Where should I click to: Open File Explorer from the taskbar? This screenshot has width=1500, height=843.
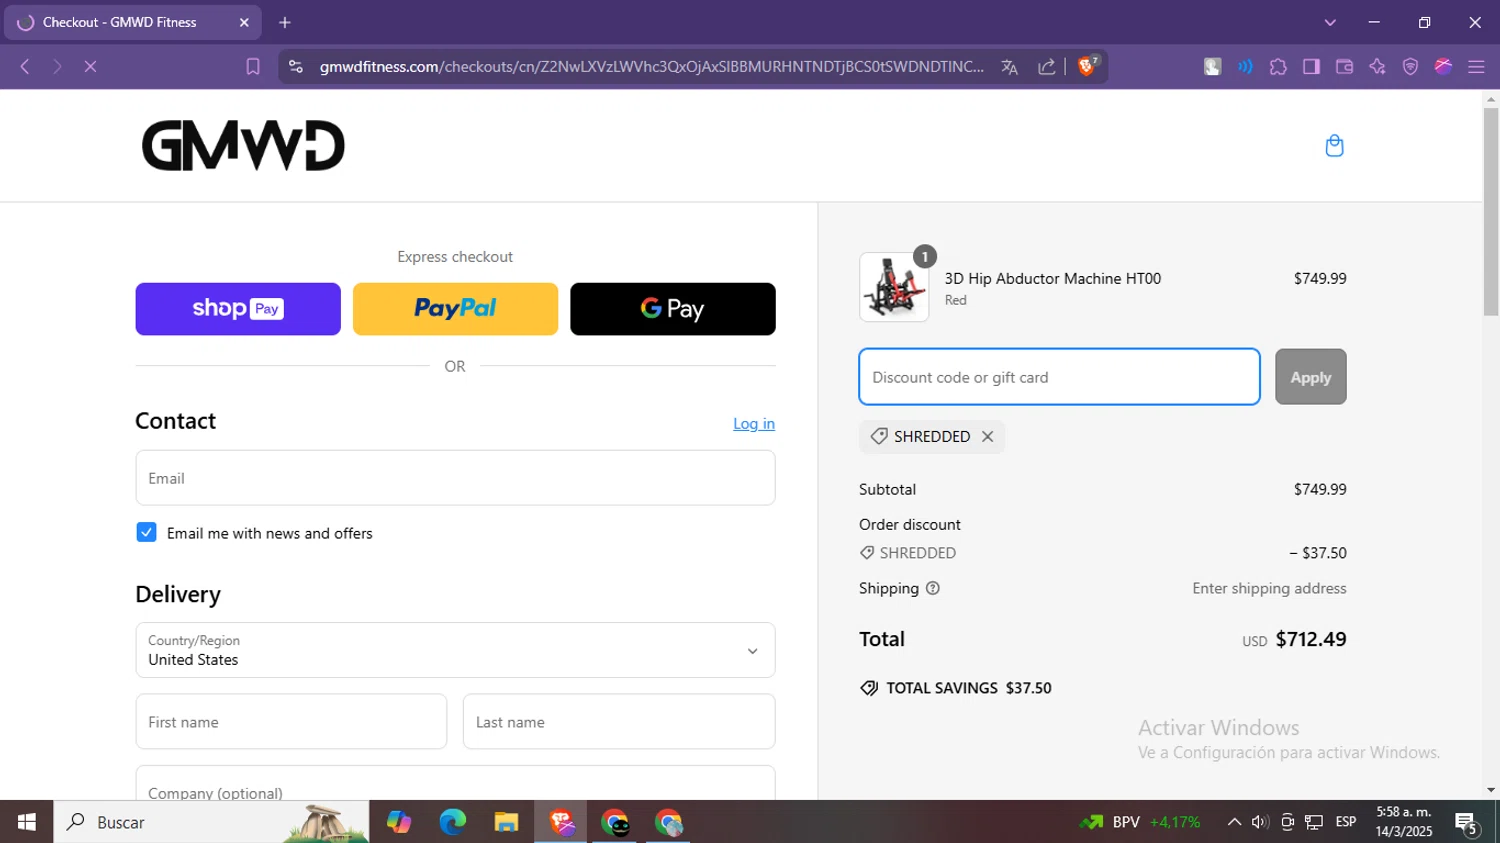pos(506,822)
